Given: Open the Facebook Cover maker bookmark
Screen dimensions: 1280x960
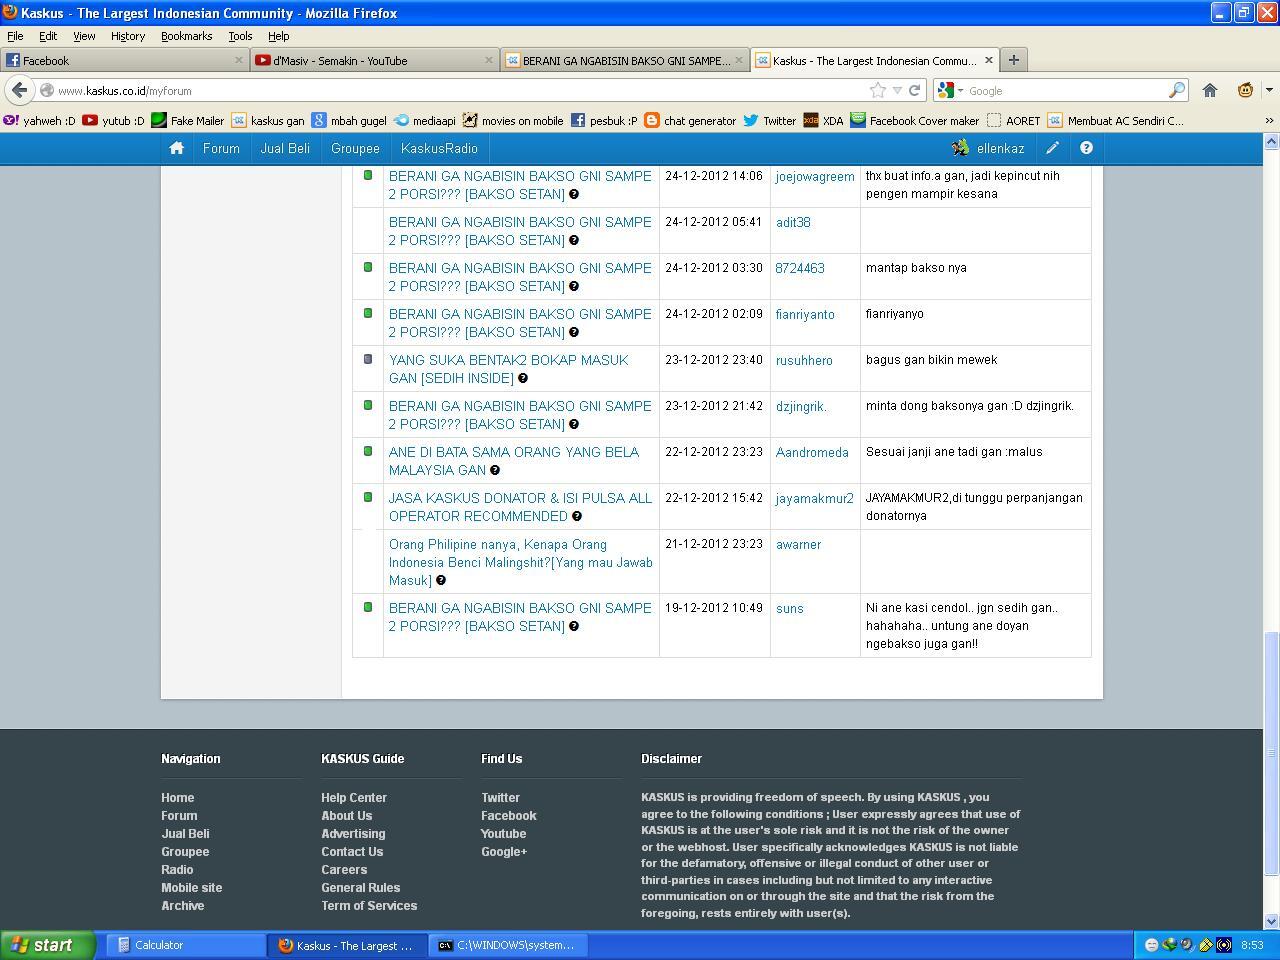Looking at the screenshot, I should [x=914, y=120].
